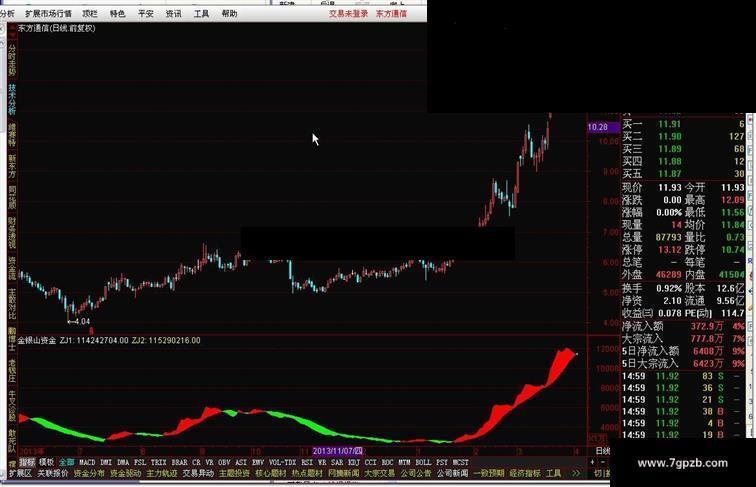The image size is (756, 487).
Task: Apply the DMA indicator
Action: 123,462
